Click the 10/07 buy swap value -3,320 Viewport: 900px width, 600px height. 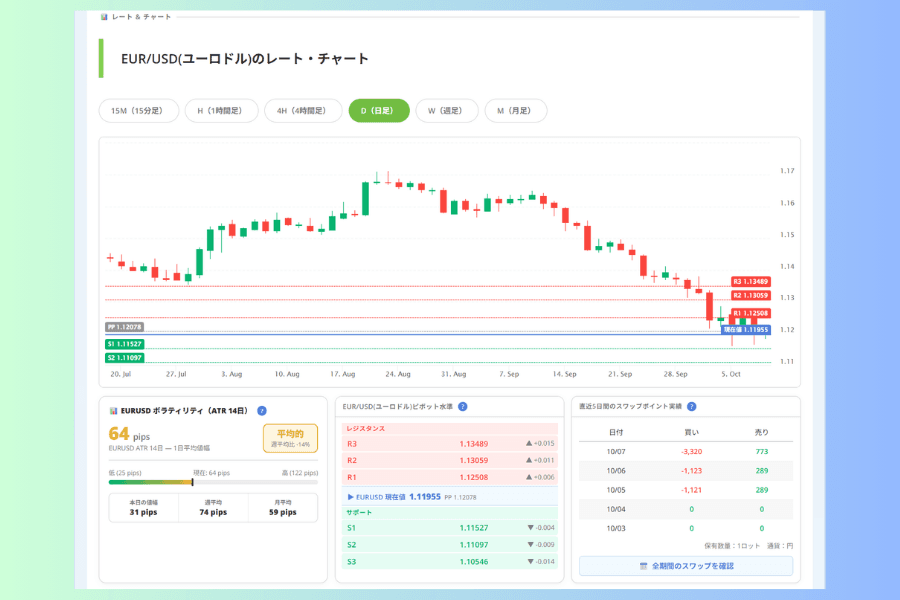click(691, 452)
